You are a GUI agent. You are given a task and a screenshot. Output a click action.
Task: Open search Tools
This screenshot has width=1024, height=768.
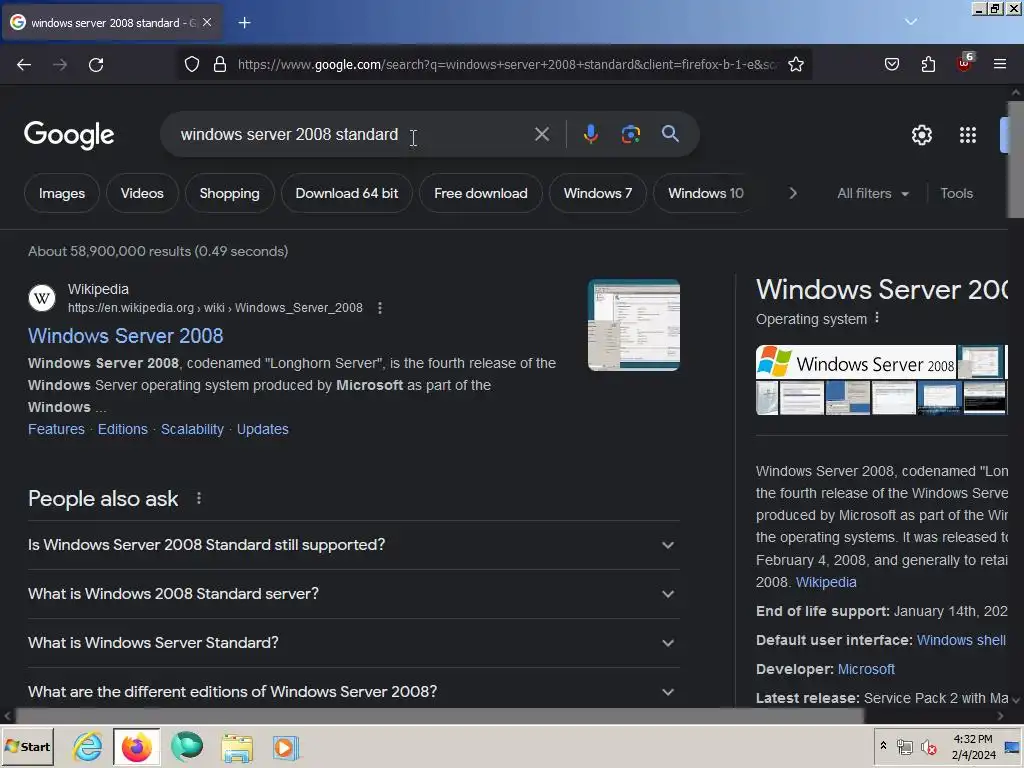(956, 193)
